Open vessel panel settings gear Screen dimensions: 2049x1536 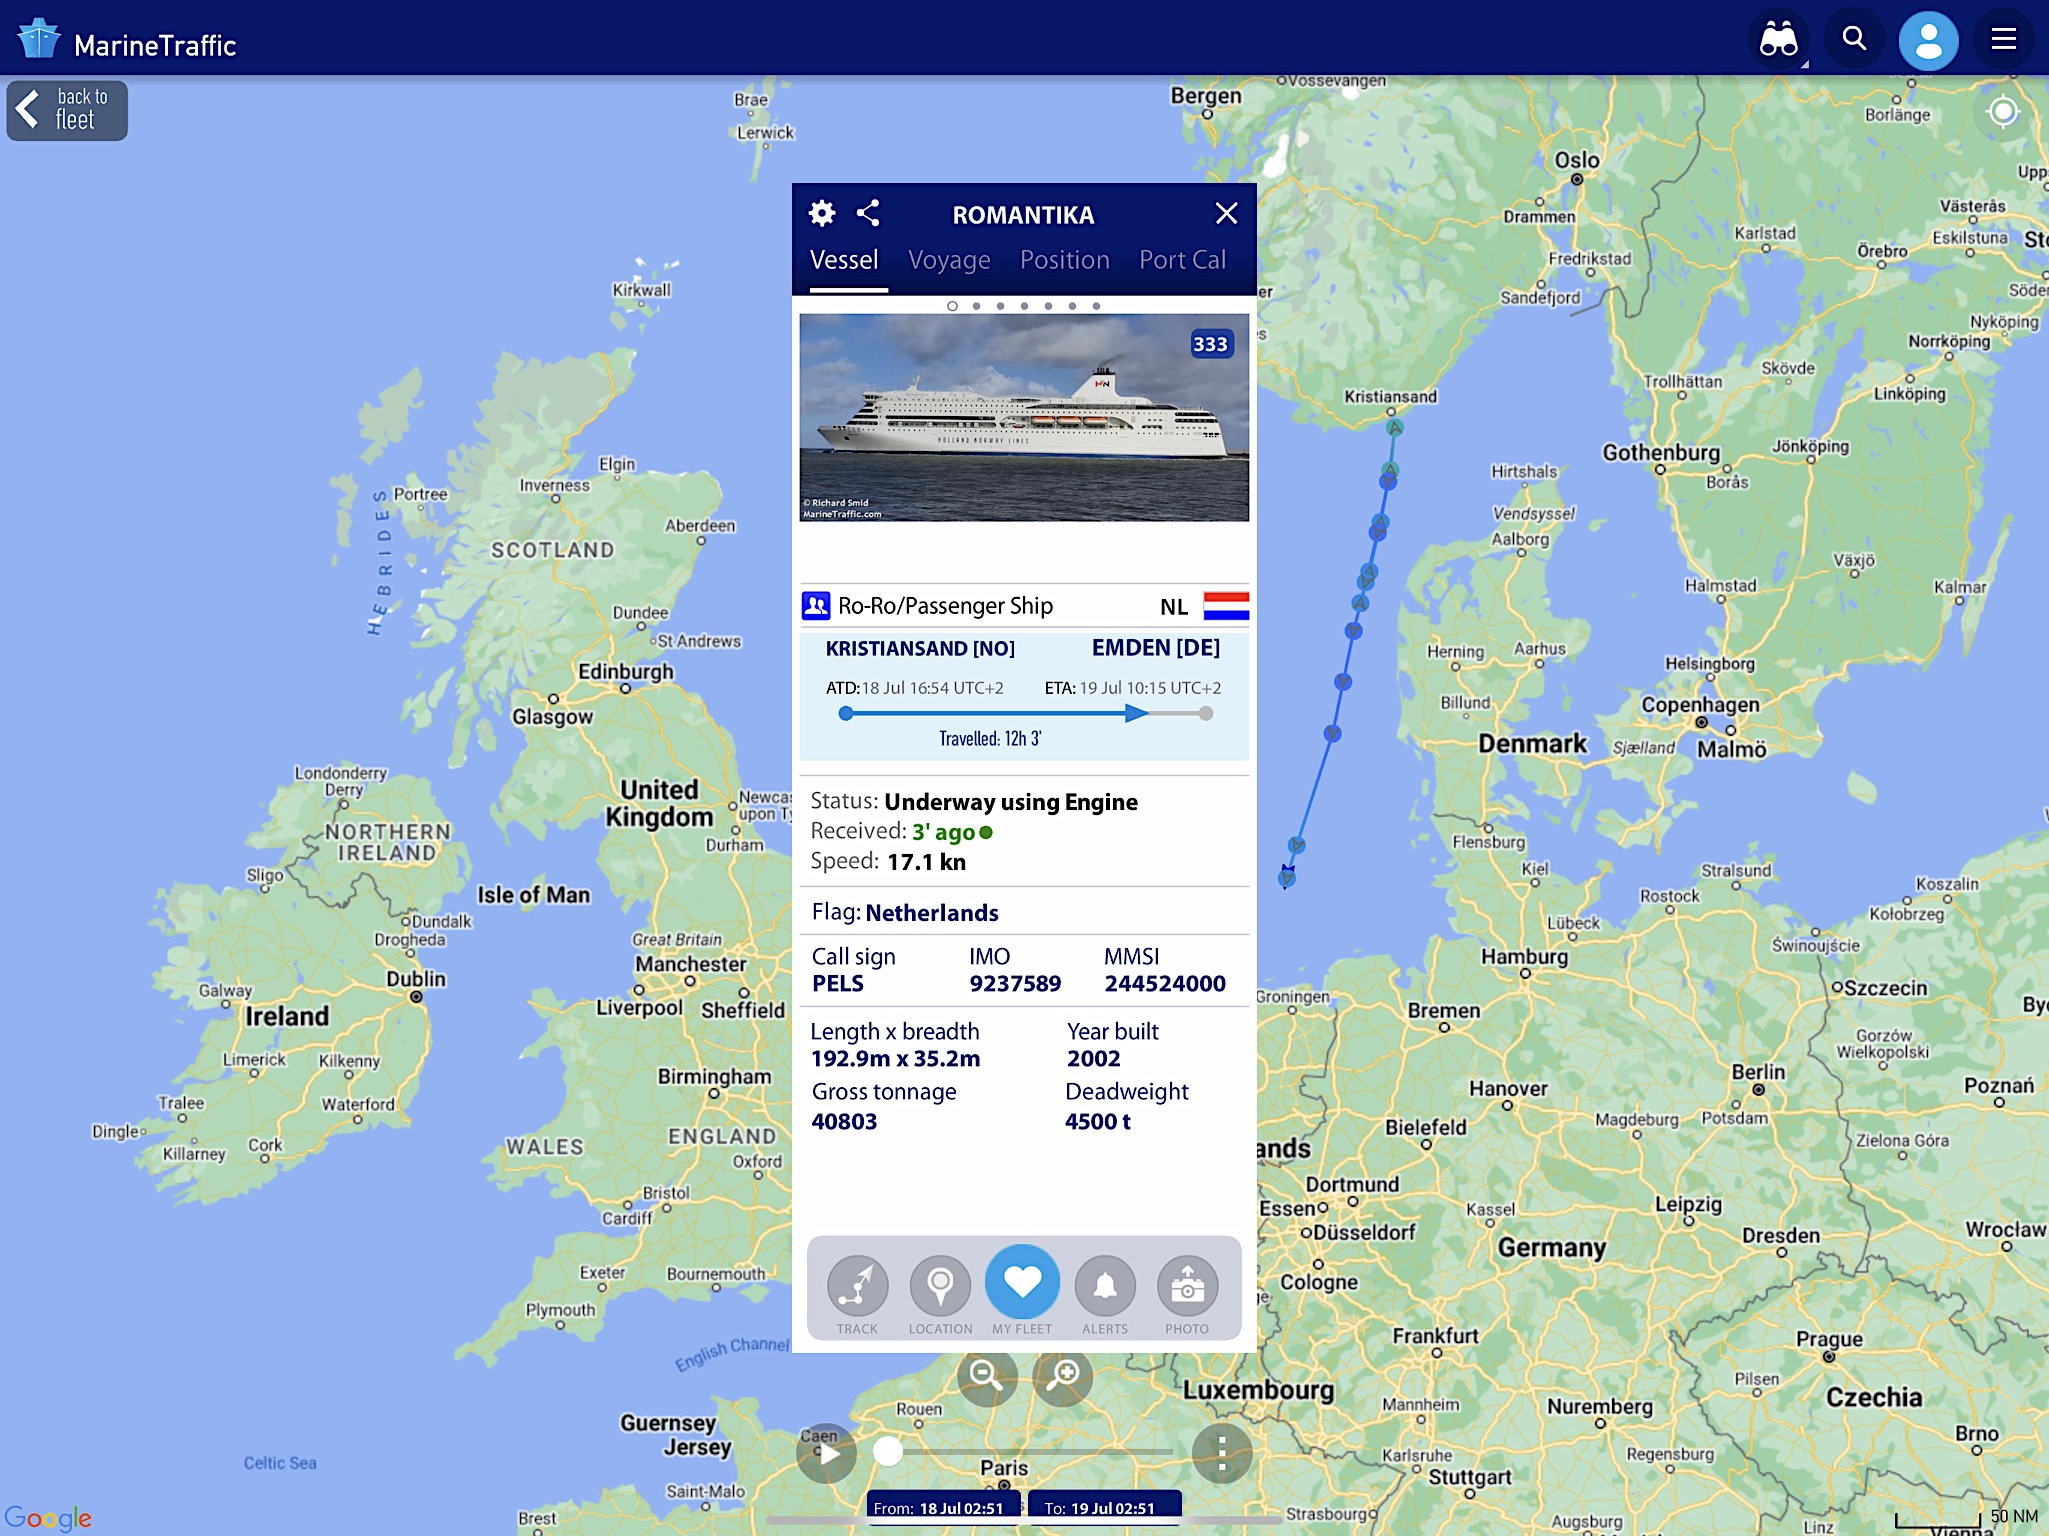point(822,213)
